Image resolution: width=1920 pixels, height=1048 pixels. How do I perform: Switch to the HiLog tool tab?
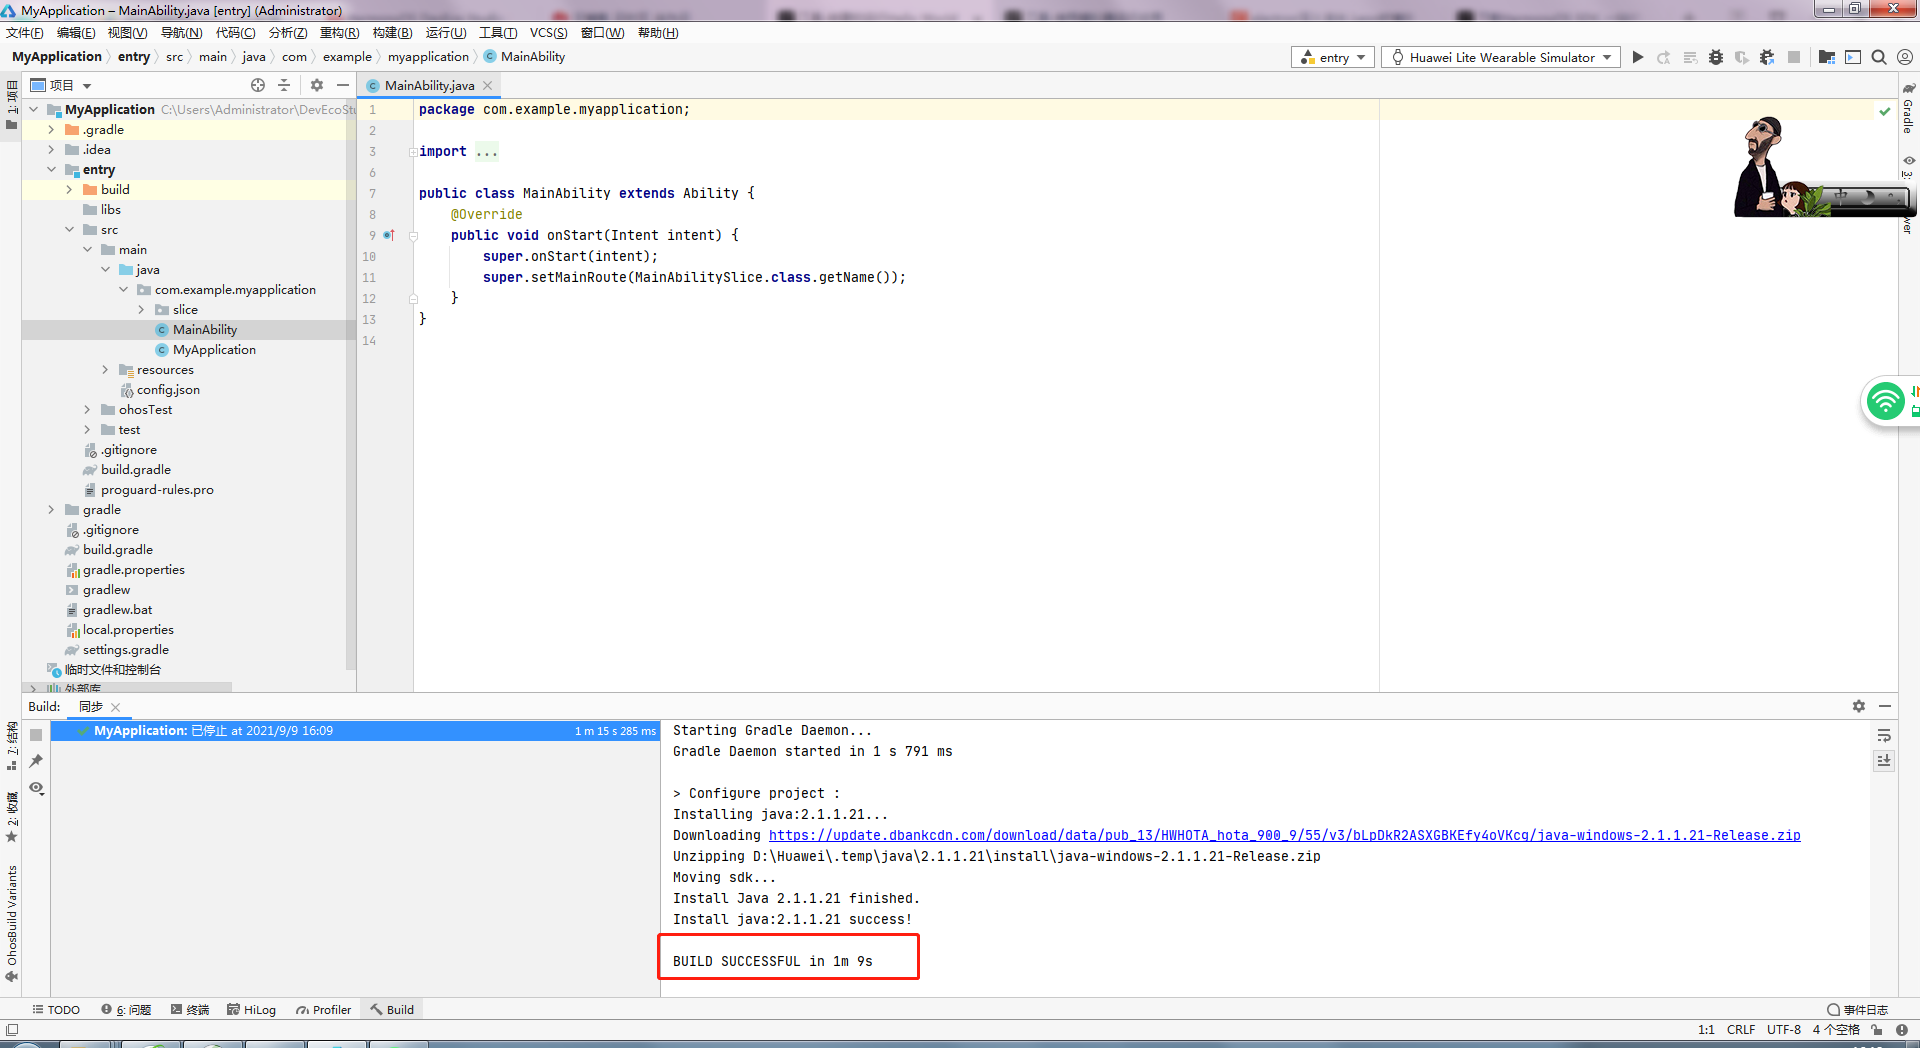[251, 1010]
